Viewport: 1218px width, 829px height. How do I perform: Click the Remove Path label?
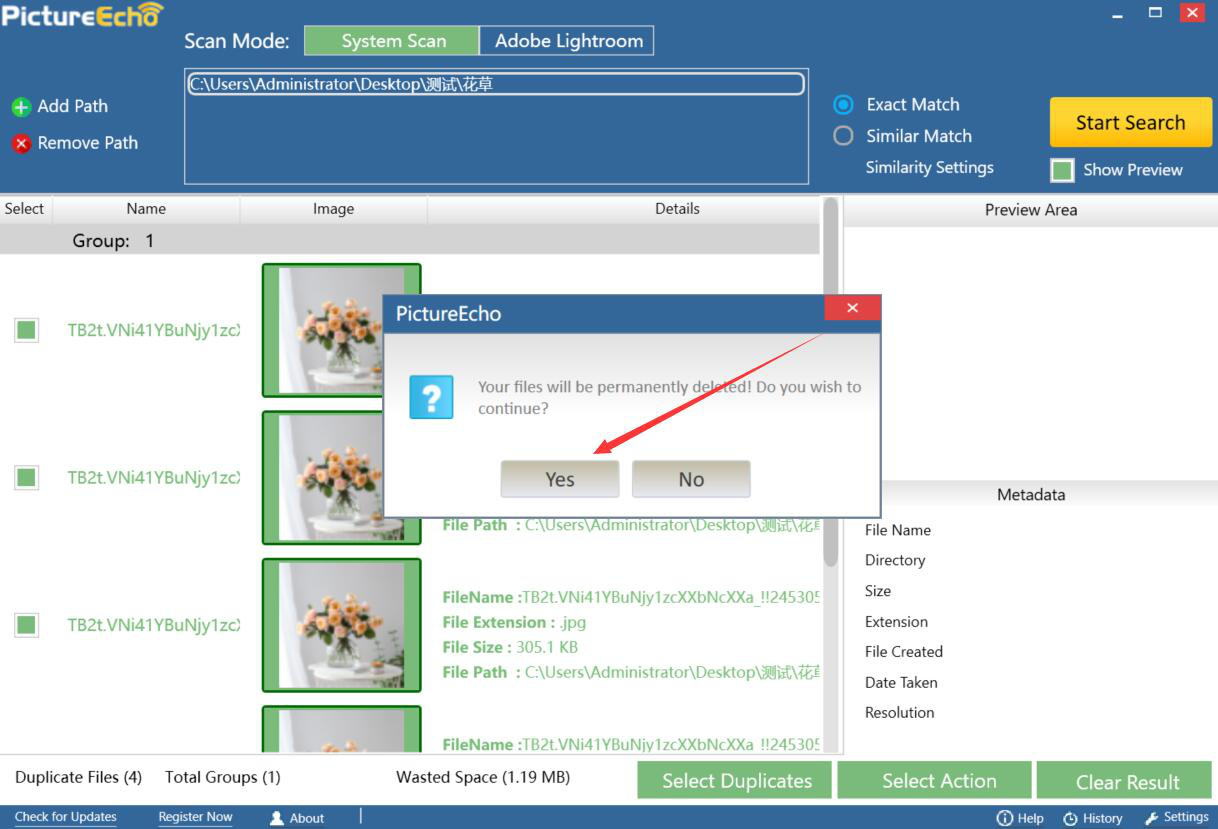point(87,143)
